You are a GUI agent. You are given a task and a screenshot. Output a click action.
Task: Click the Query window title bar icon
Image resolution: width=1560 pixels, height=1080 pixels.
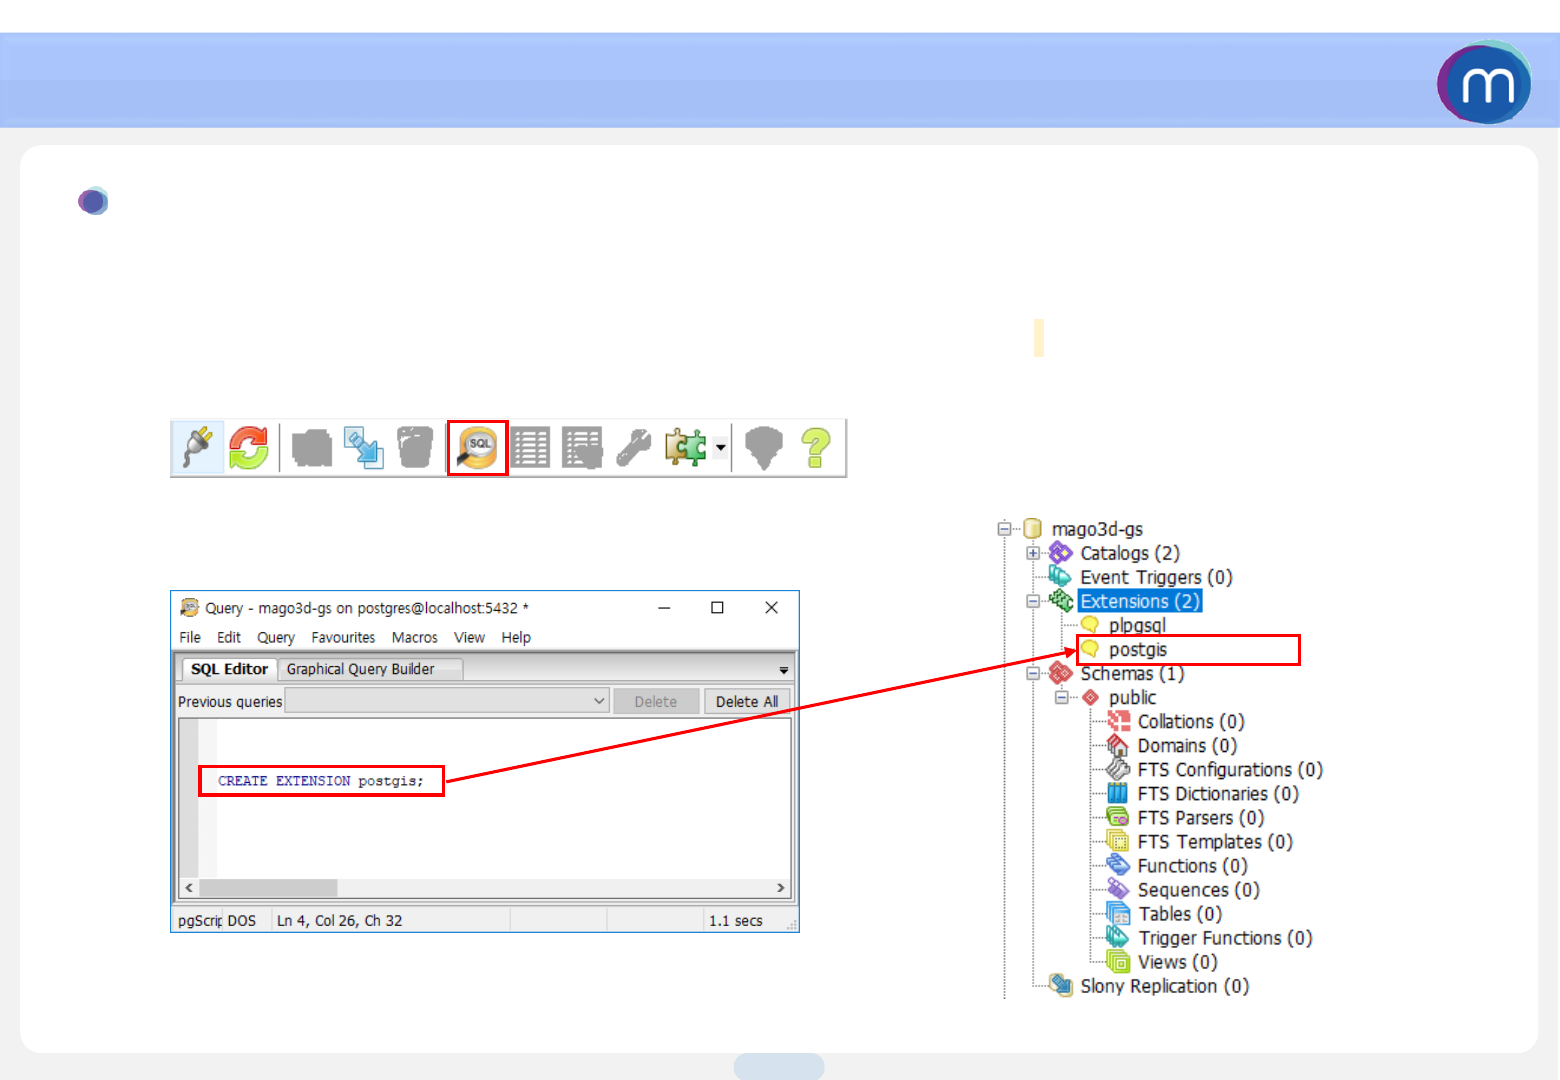189,607
